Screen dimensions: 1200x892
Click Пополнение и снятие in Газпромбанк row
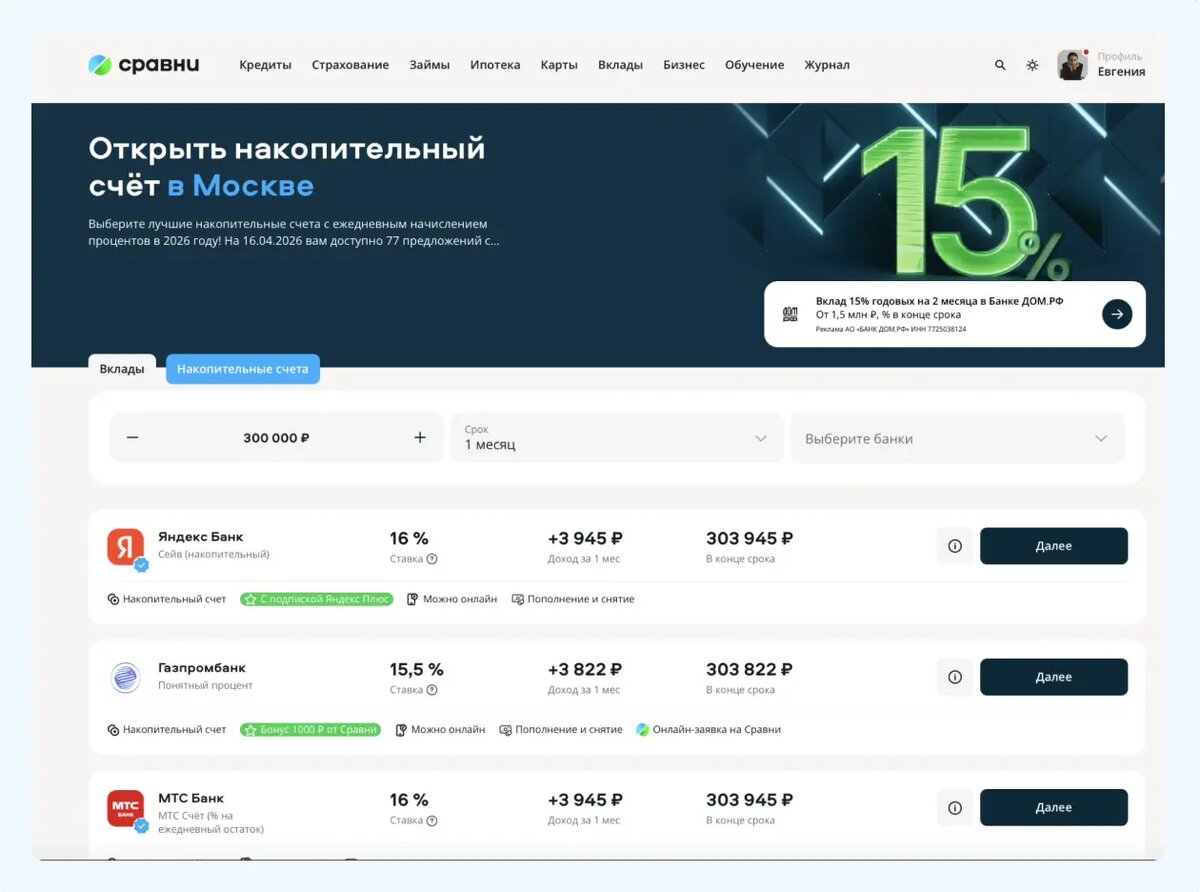click(x=561, y=730)
